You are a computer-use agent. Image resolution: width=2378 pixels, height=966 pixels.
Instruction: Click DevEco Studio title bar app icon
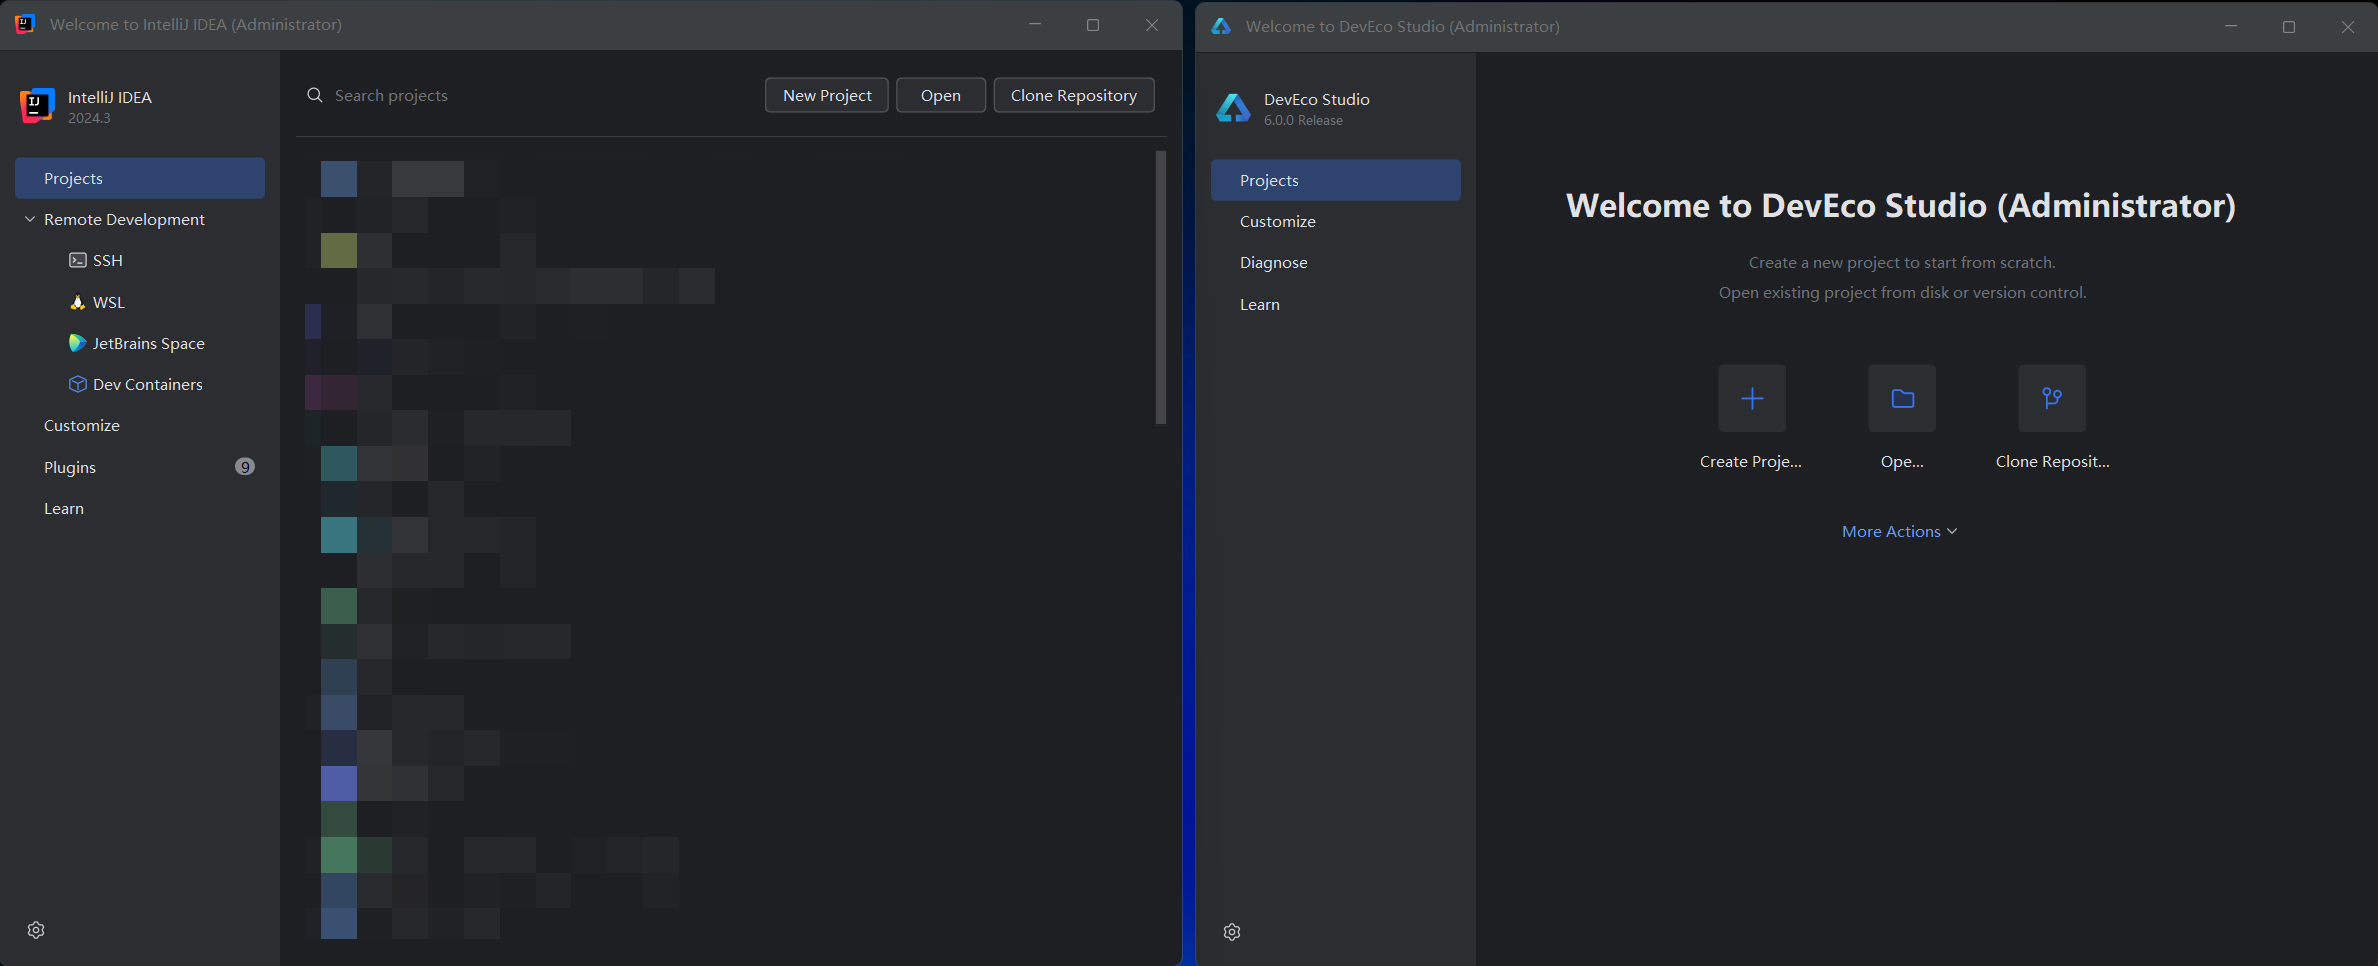tap(1221, 26)
